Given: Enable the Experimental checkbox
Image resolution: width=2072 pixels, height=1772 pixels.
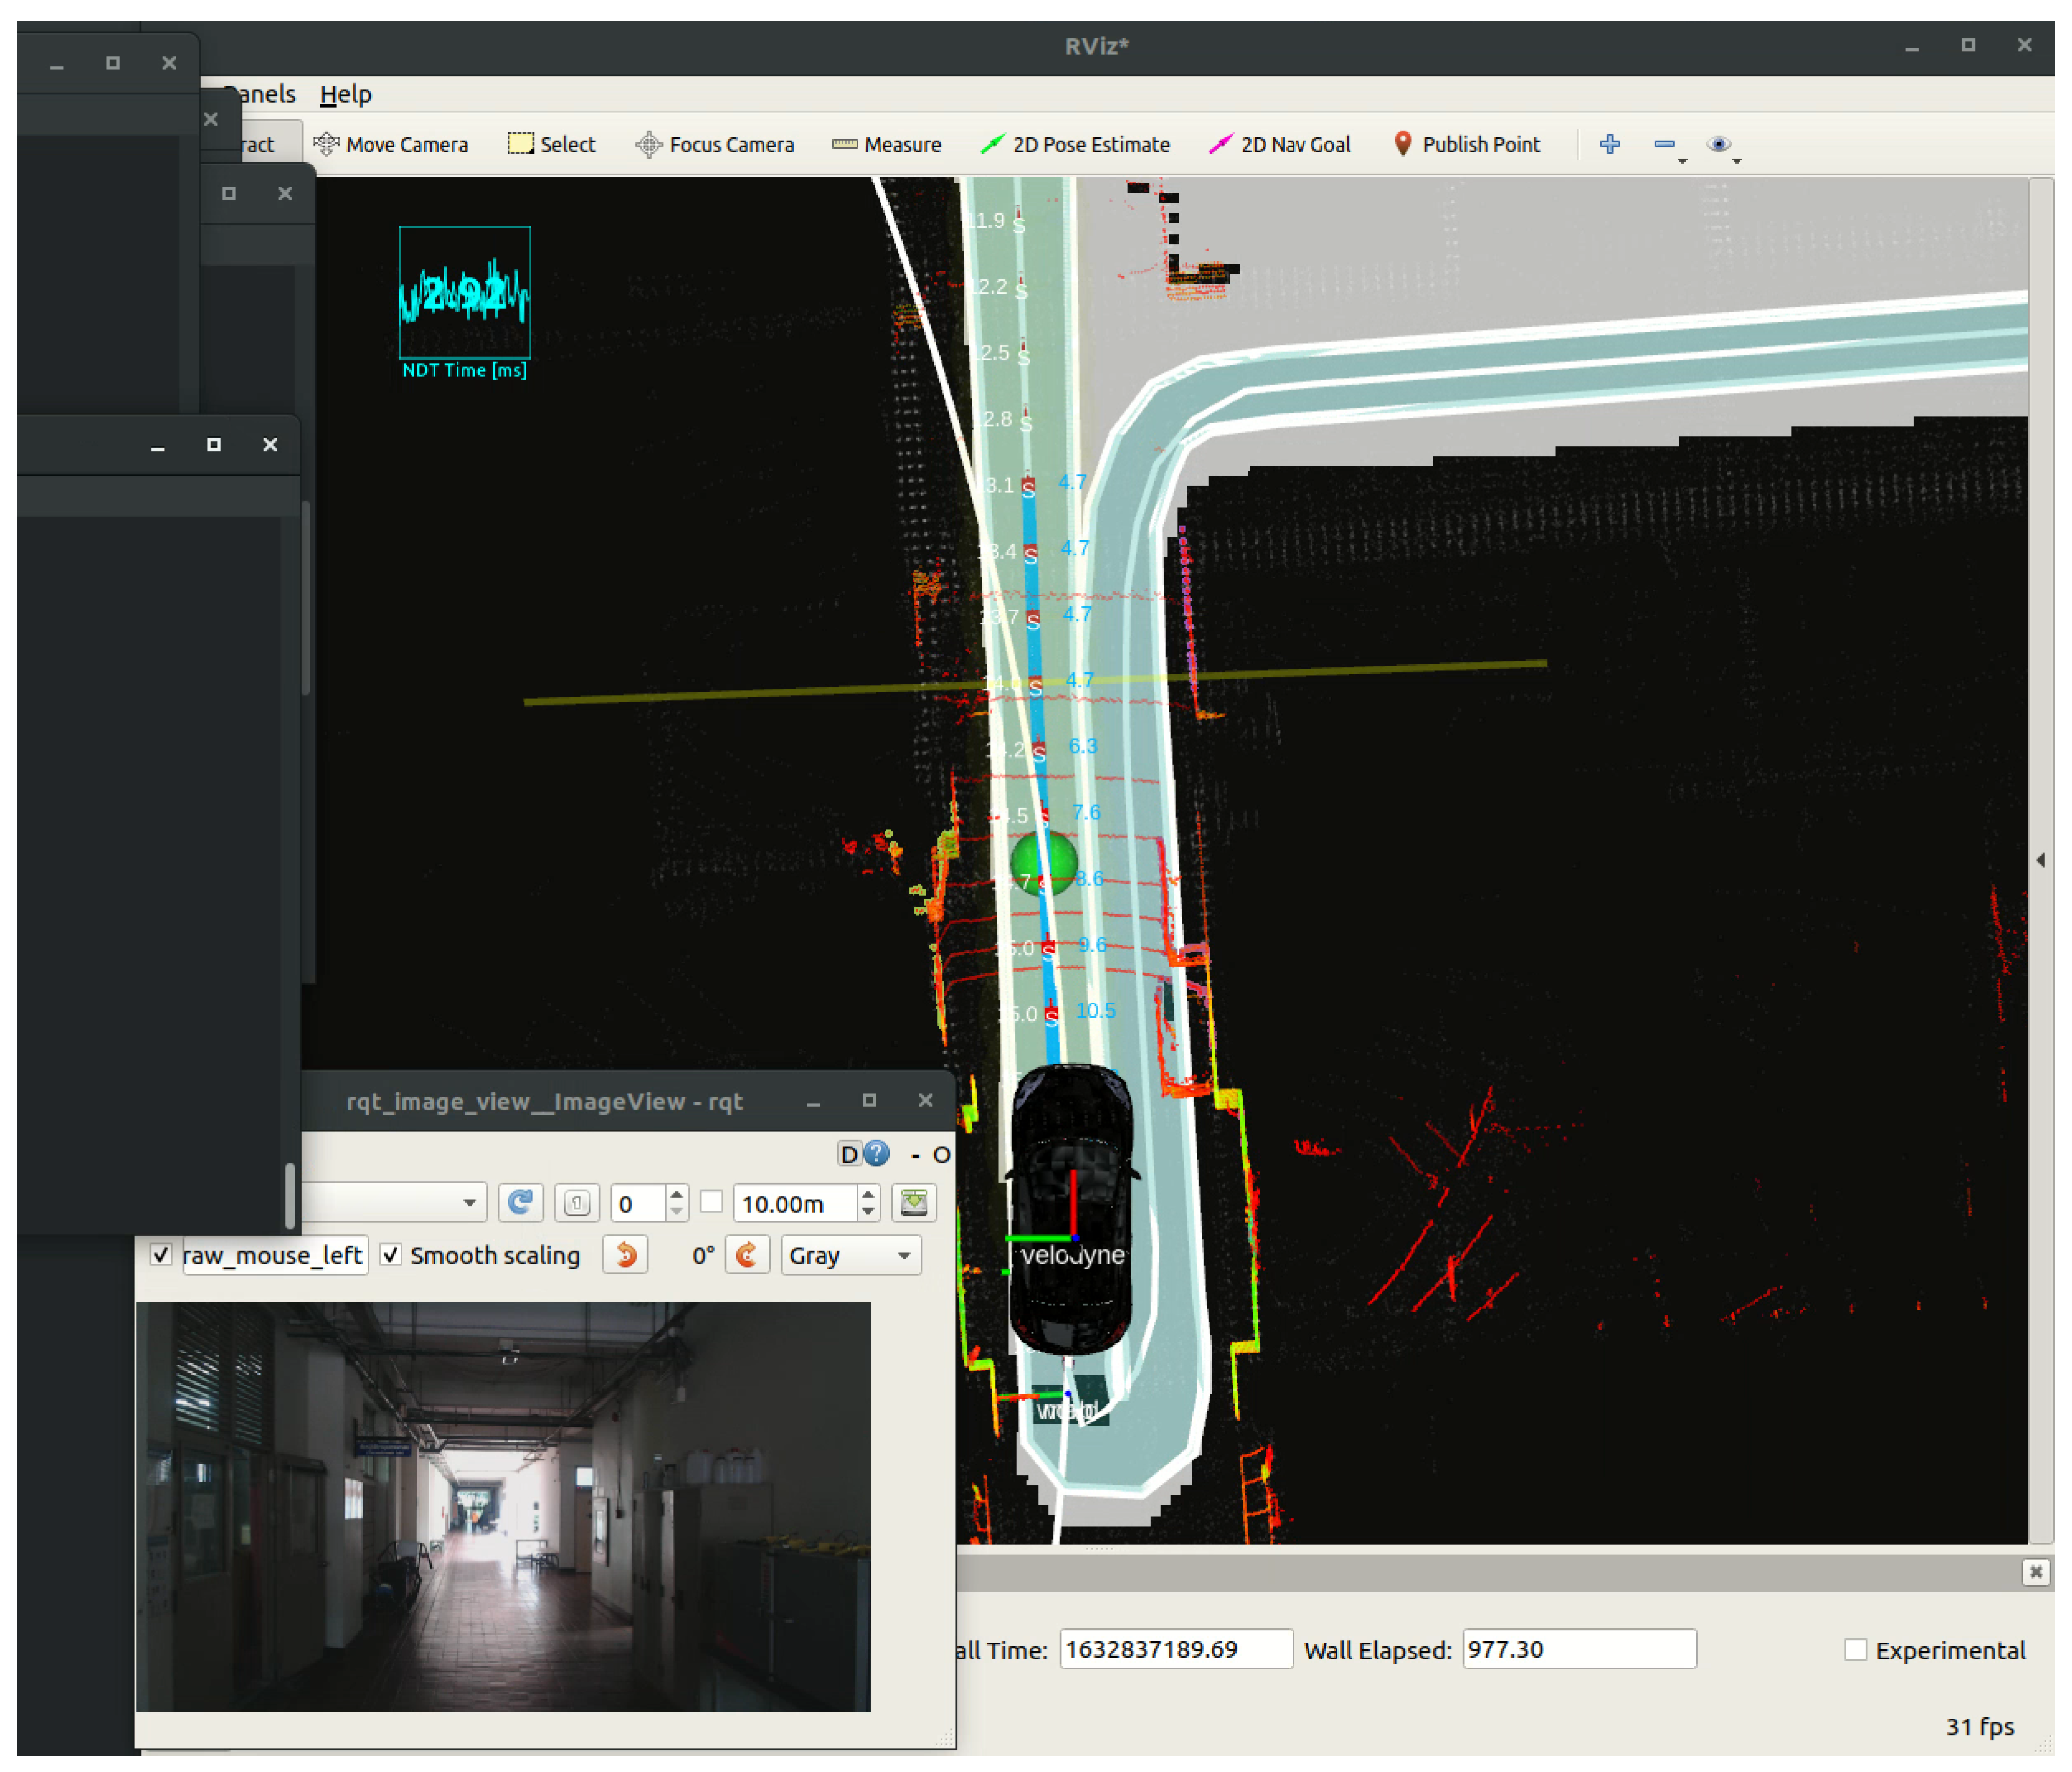Looking at the screenshot, I should click(x=1855, y=1649).
